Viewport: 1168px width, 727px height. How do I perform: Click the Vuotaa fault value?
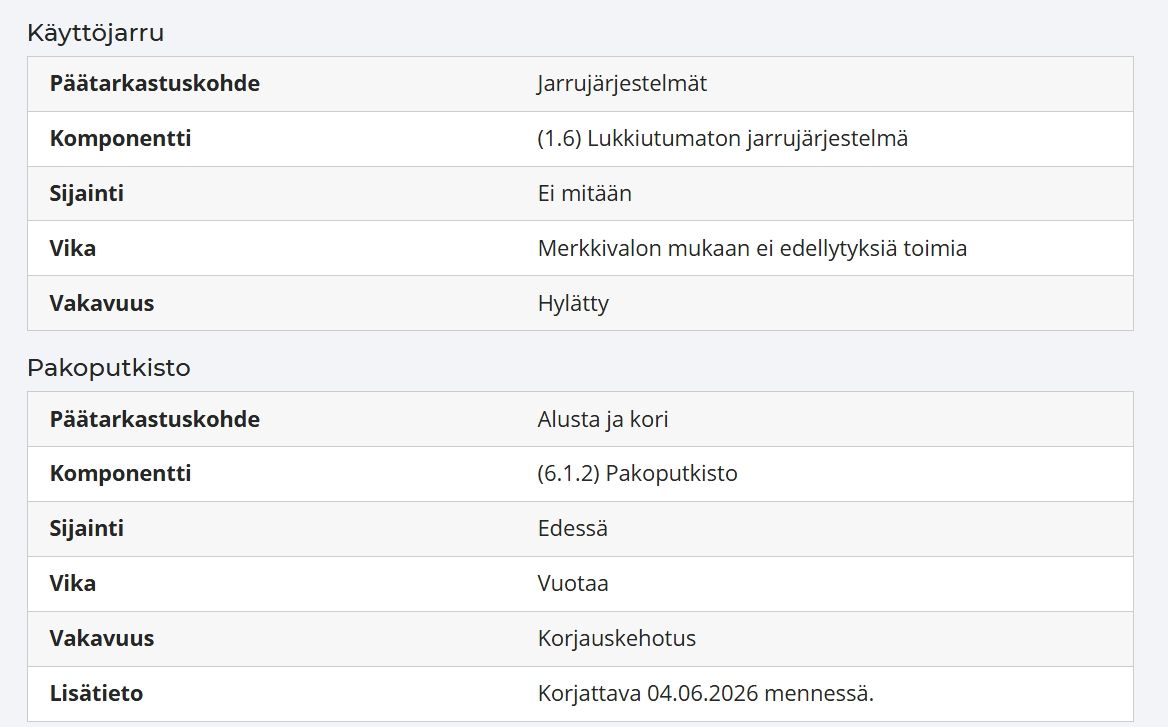573,584
